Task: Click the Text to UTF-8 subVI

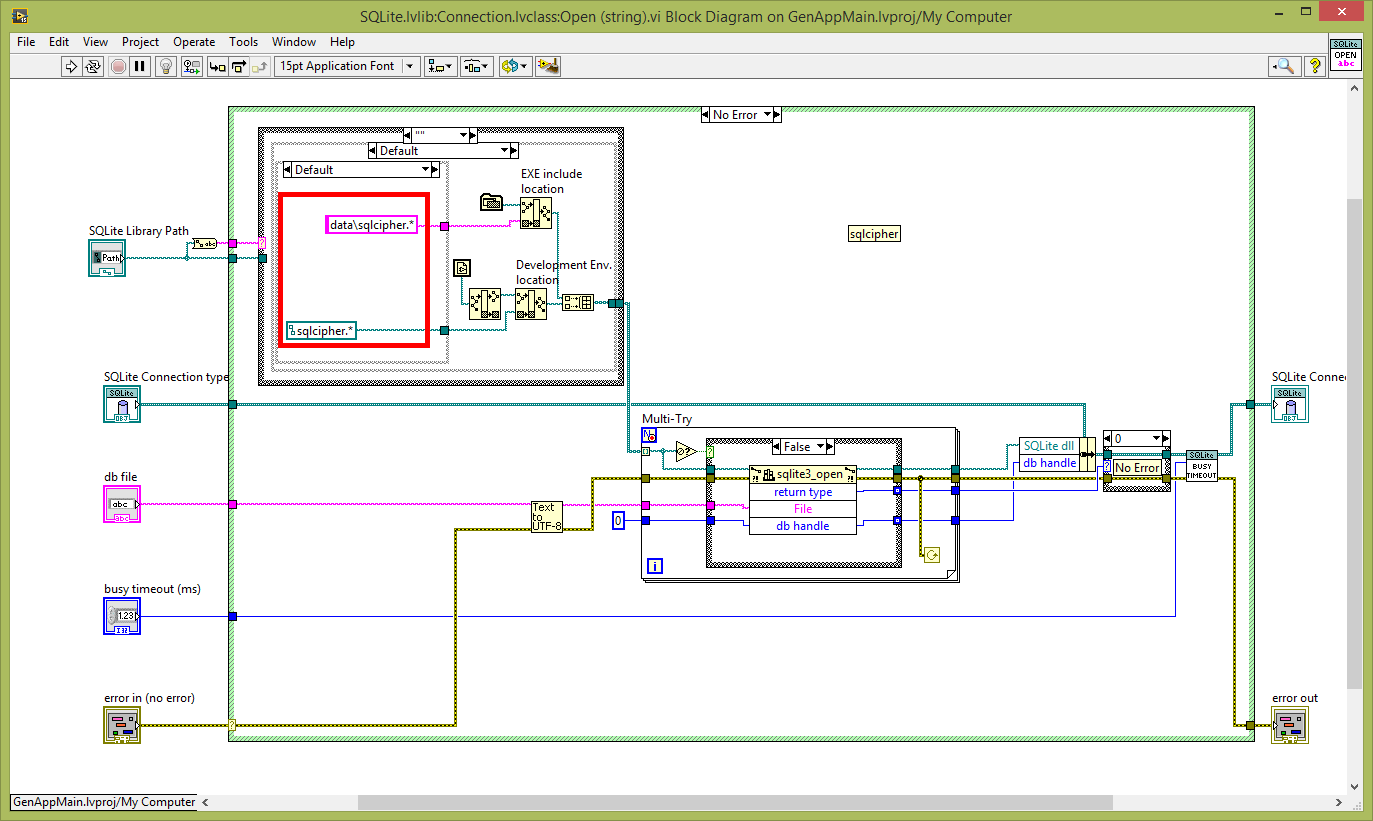Action: coord(546,516)
